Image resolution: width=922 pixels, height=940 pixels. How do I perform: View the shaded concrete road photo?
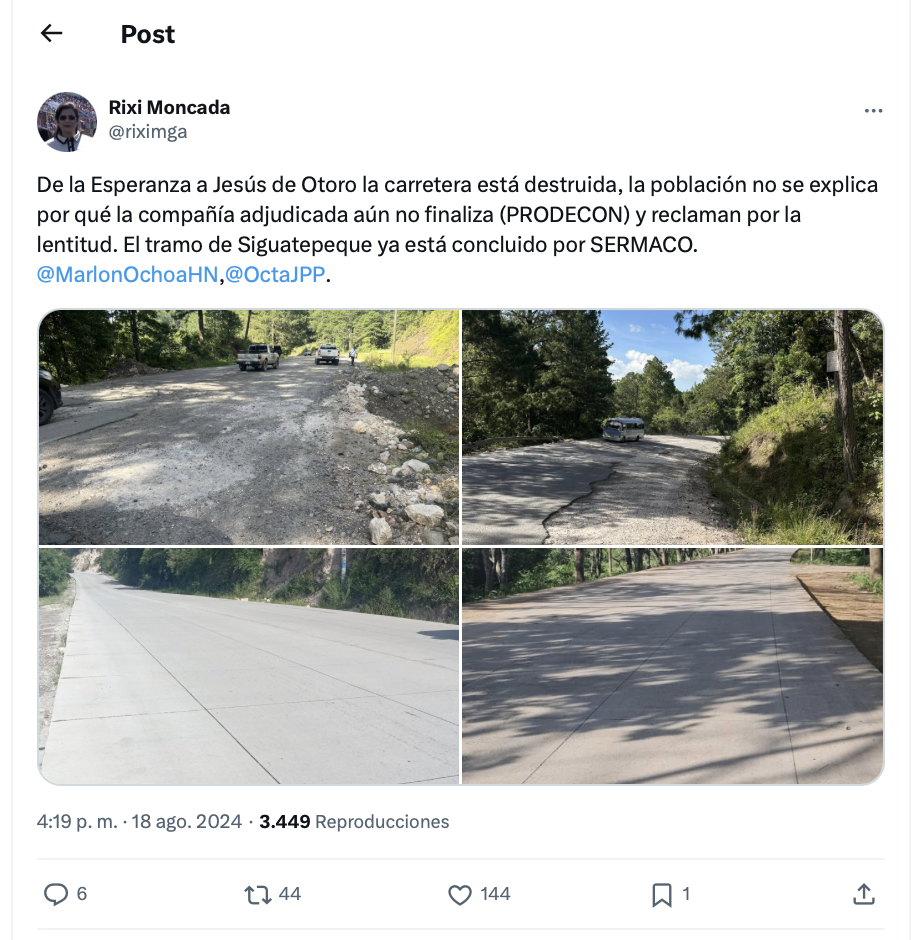[672, 665]
